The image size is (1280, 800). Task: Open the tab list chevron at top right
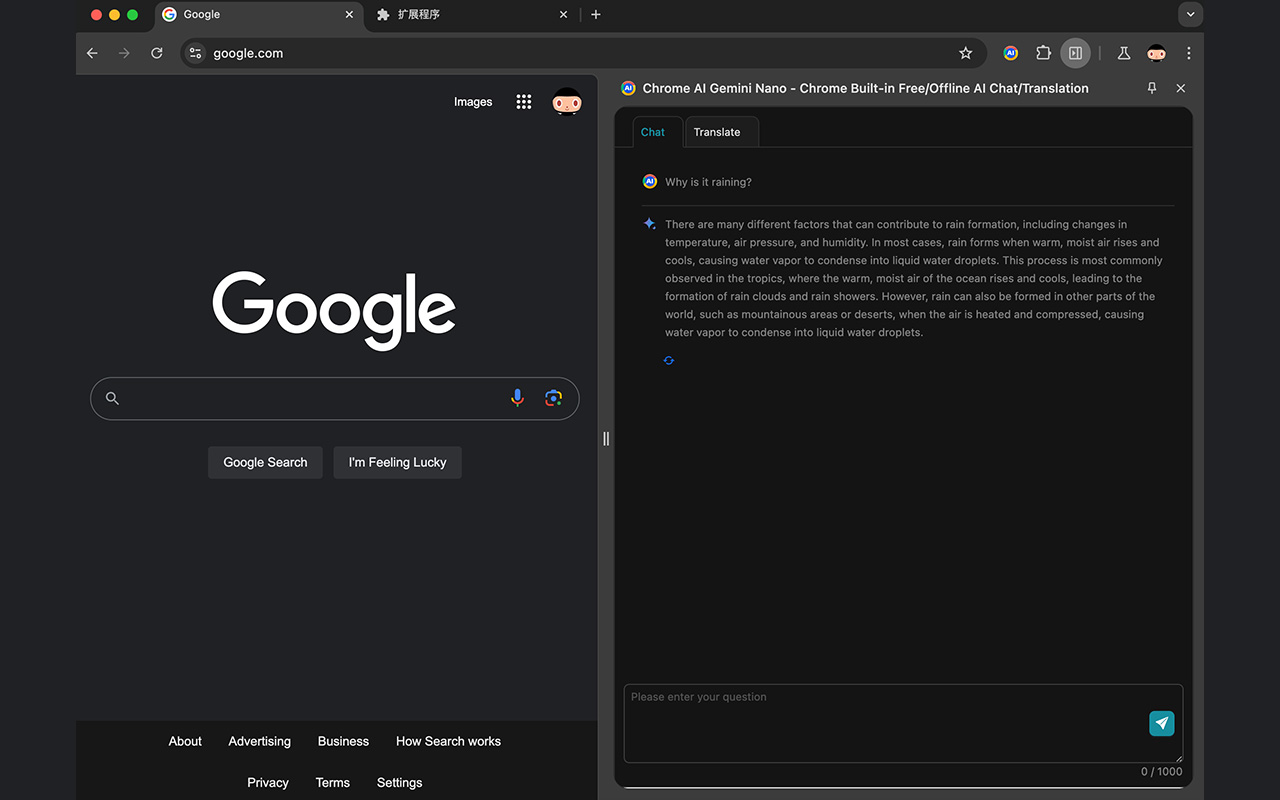[x=1189, y=14]
